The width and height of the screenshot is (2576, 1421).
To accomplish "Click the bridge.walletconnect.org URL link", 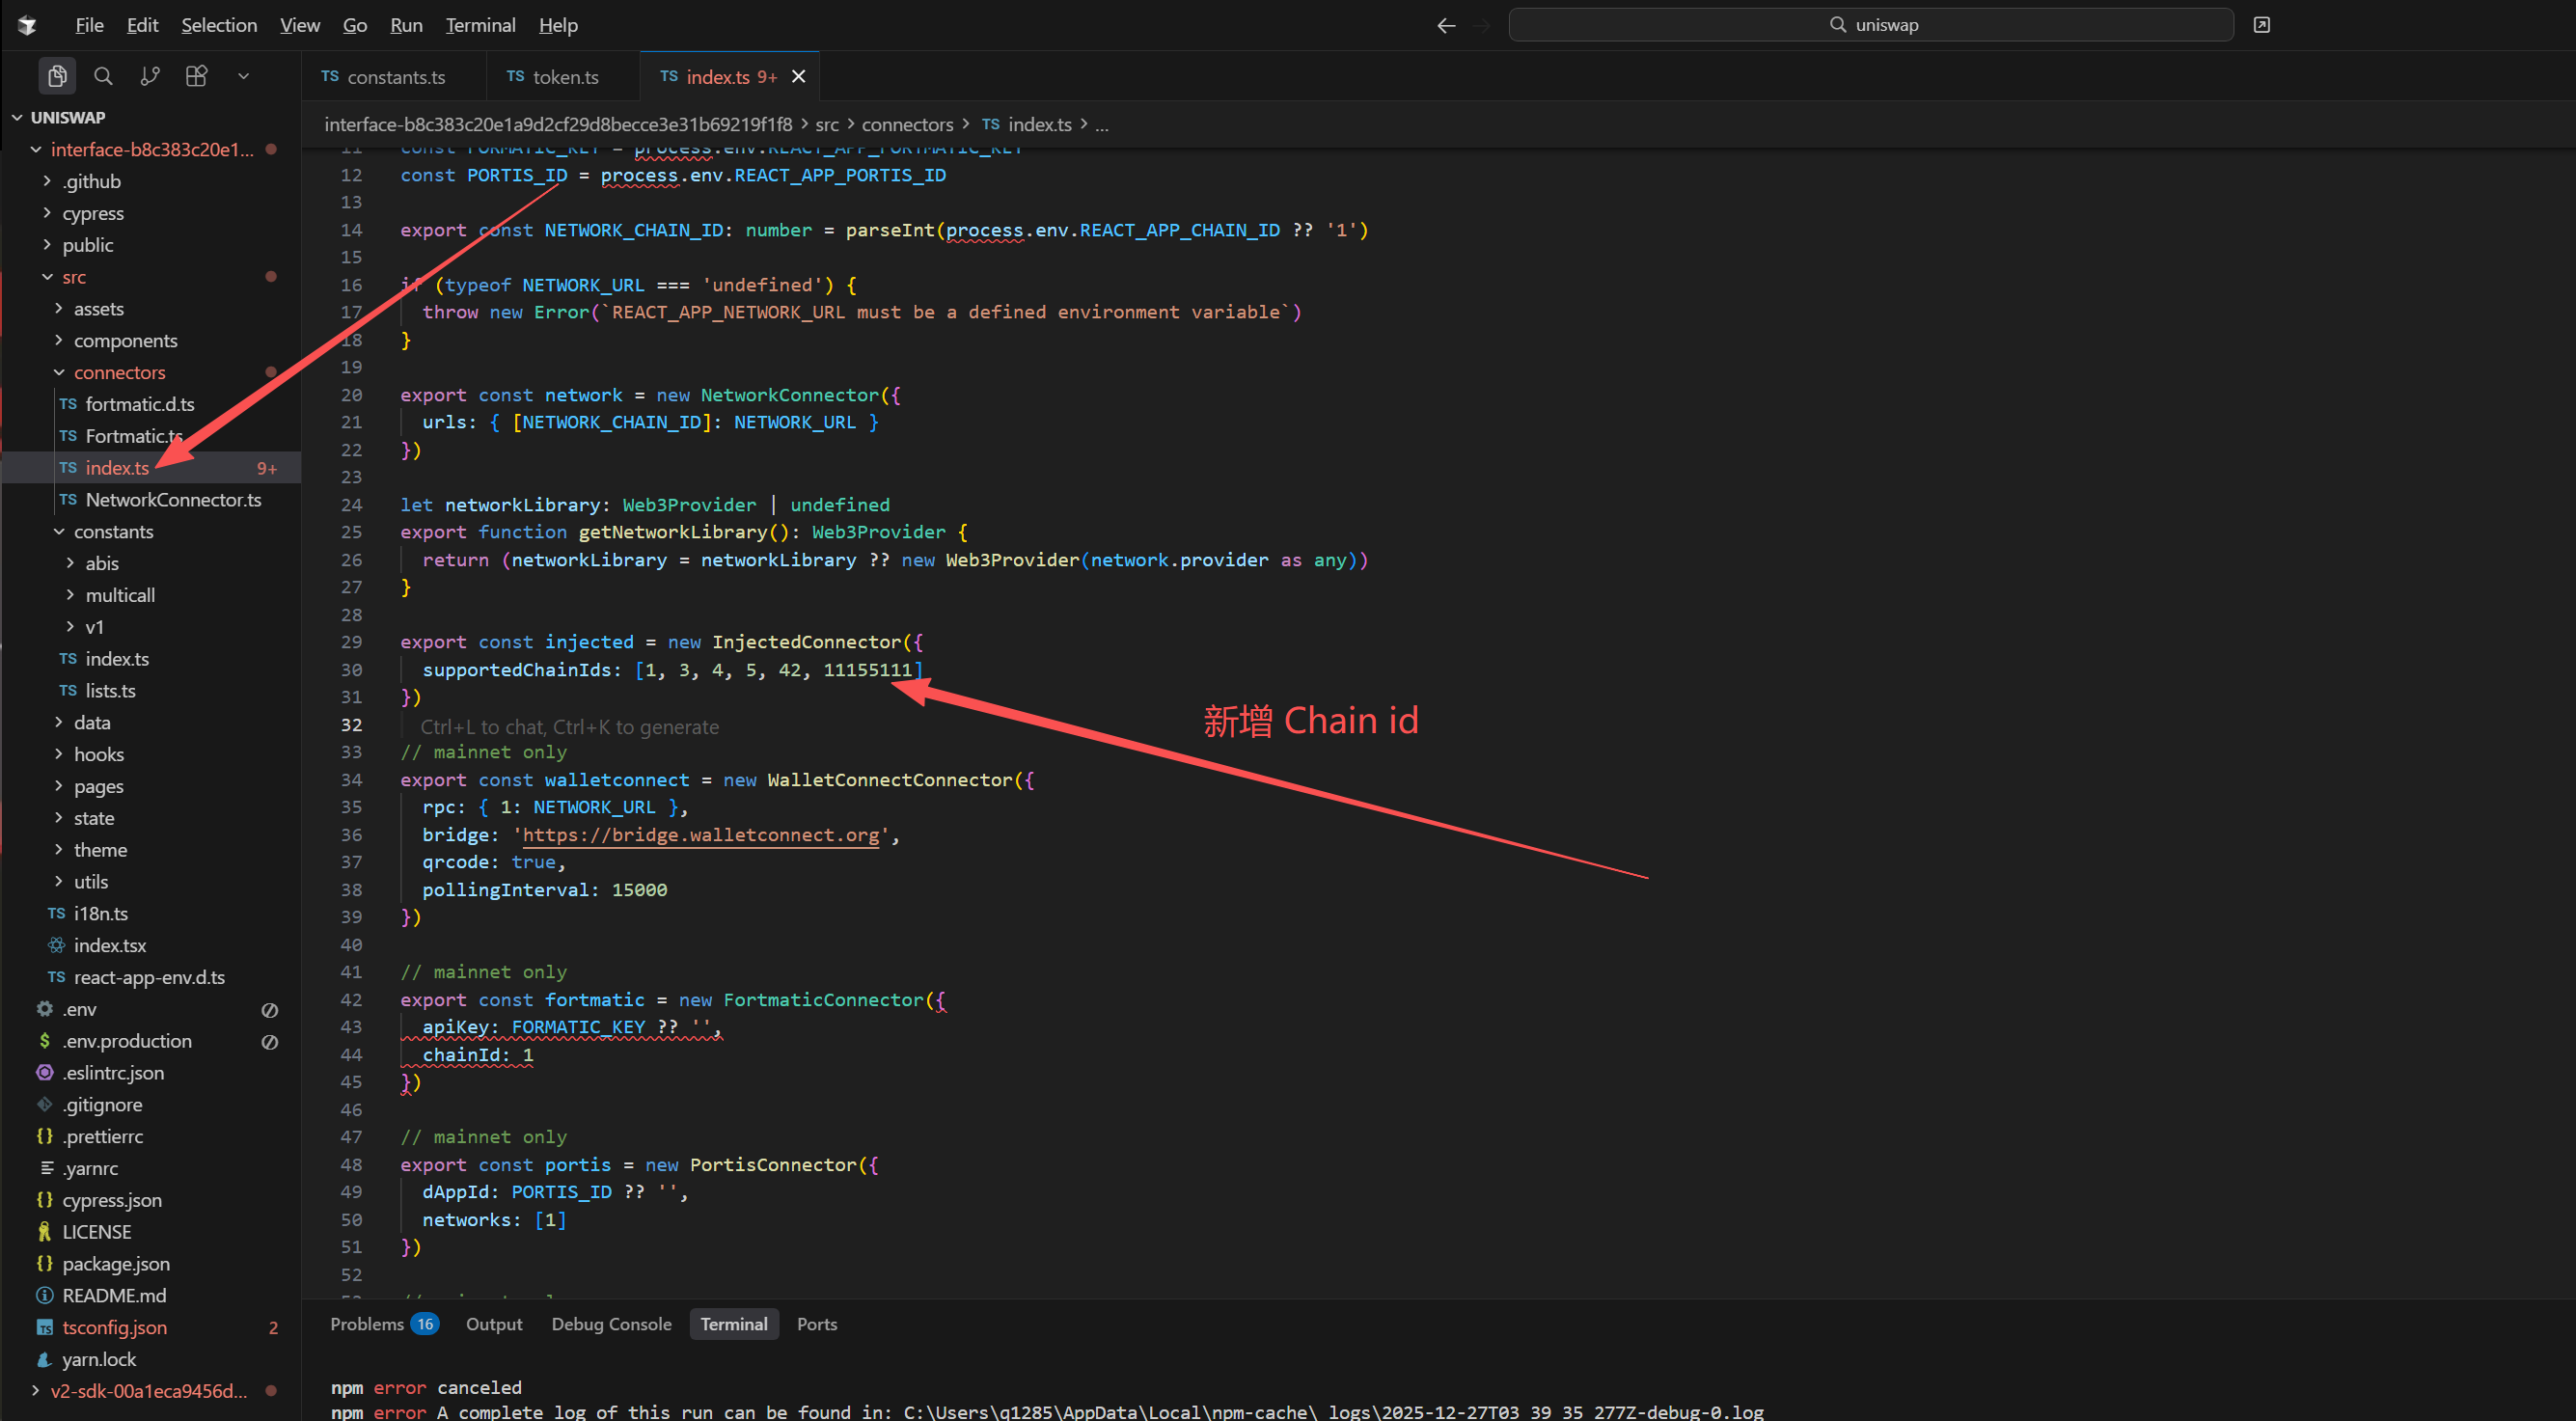I will [x=700, y=835].
